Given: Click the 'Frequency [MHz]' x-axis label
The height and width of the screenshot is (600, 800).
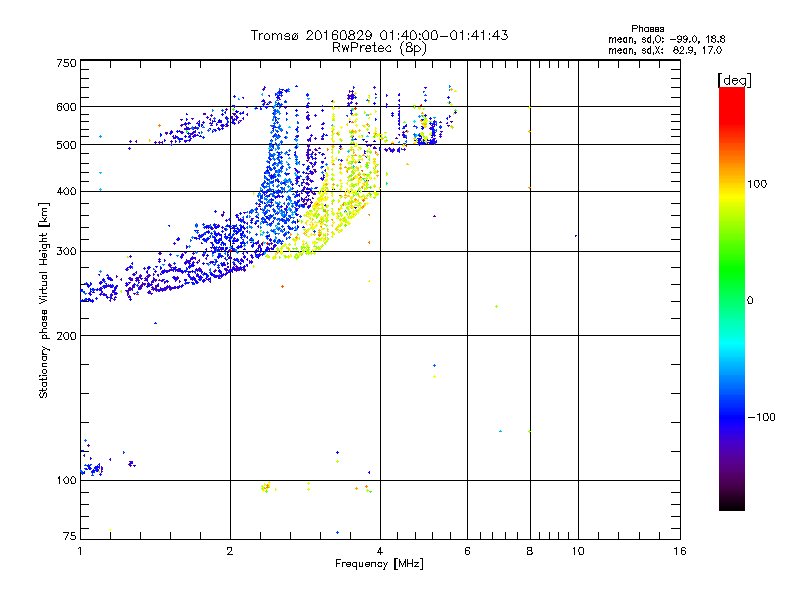Looking at the screenshot, I should click(x=379, y=564).
